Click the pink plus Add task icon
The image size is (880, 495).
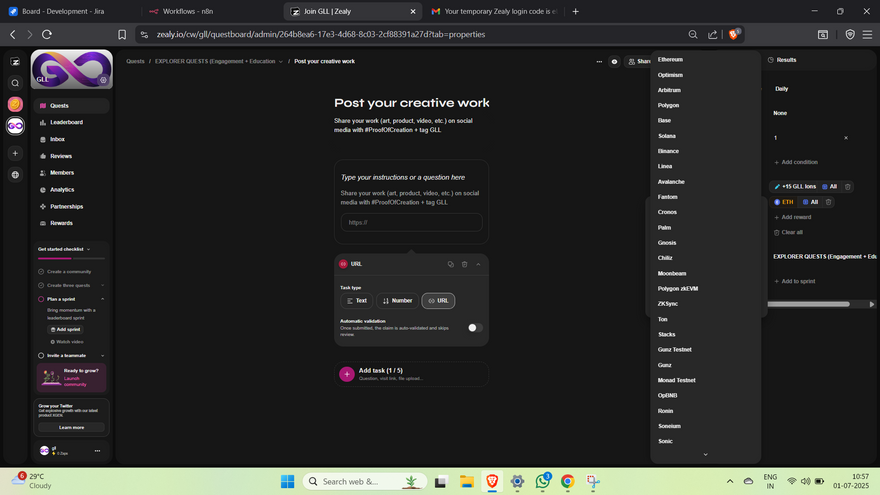(x=347, y=374)
